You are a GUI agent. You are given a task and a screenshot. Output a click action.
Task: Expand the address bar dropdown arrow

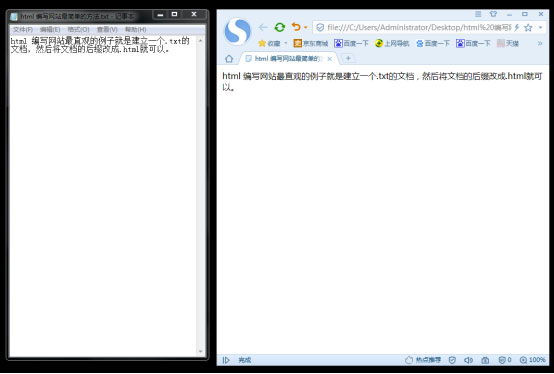point(540,28)
